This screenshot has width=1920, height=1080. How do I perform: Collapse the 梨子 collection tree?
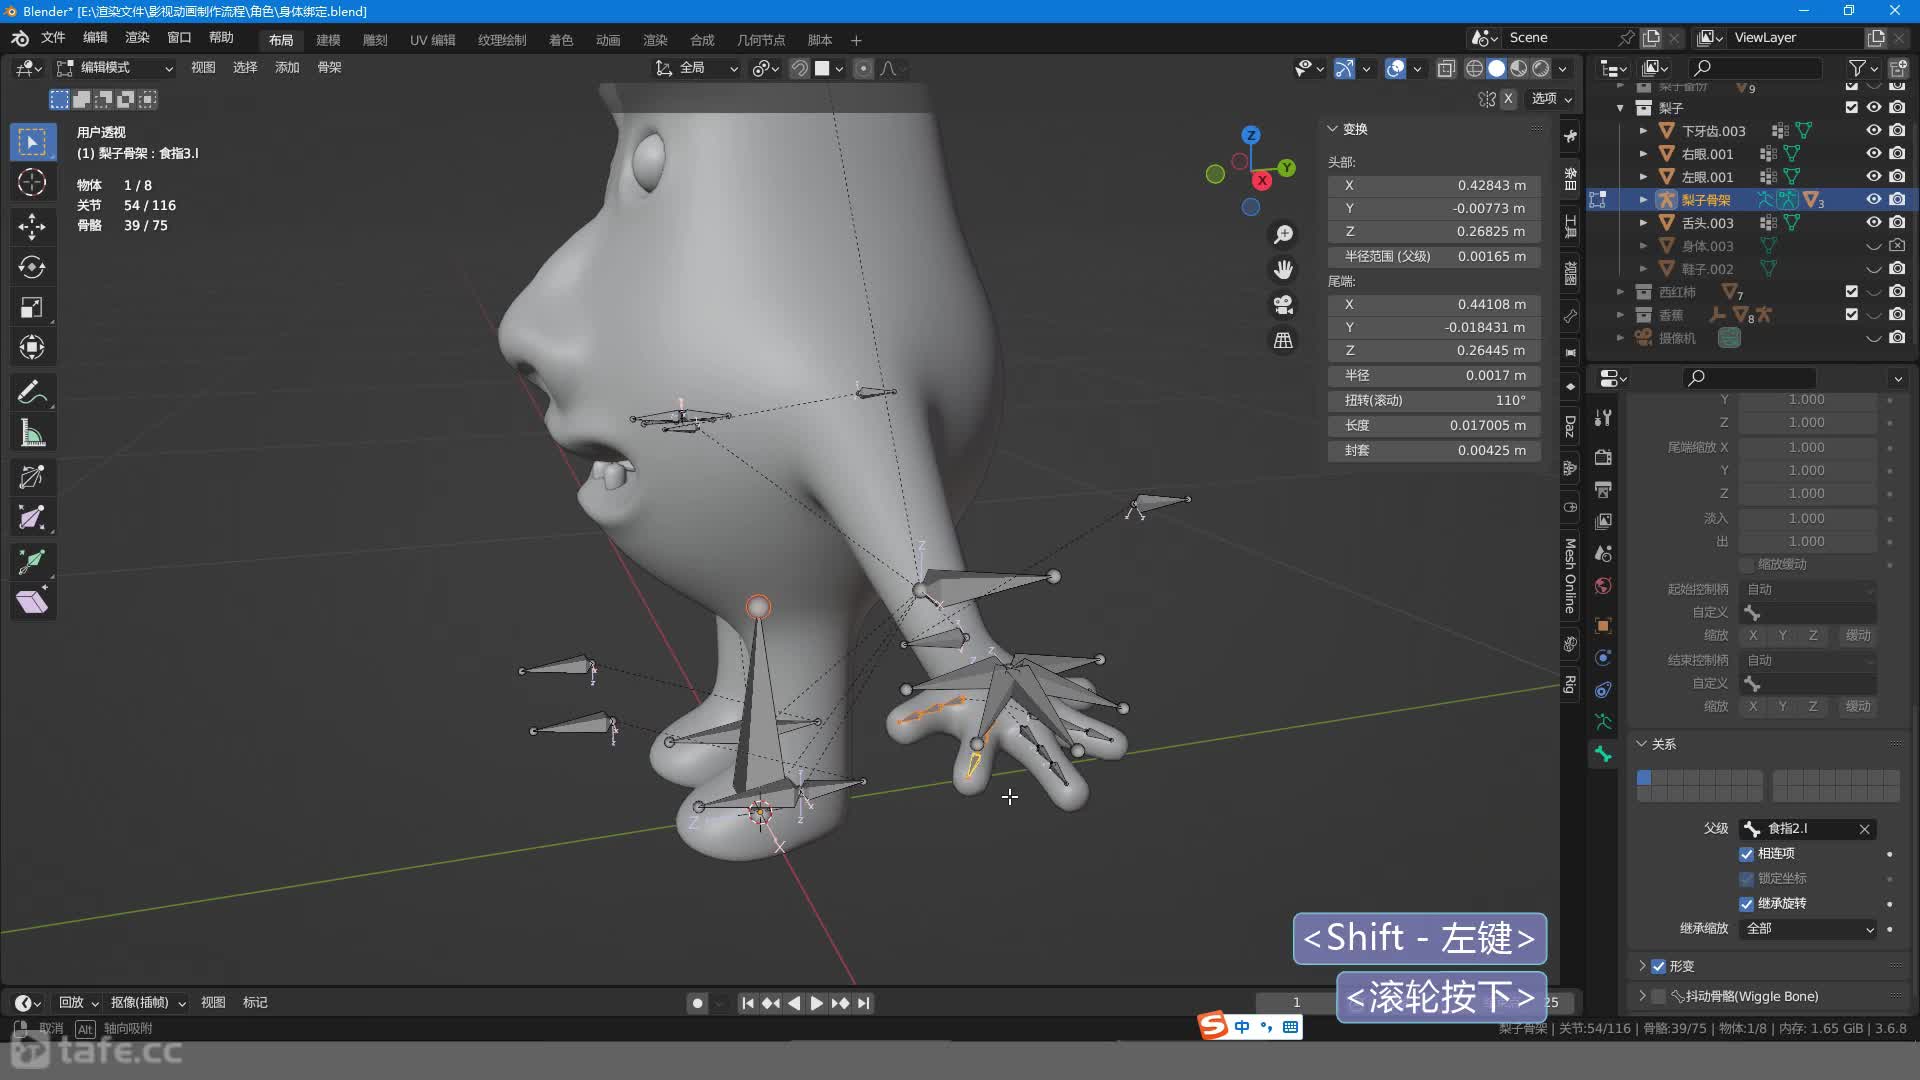click(1620, 107)
